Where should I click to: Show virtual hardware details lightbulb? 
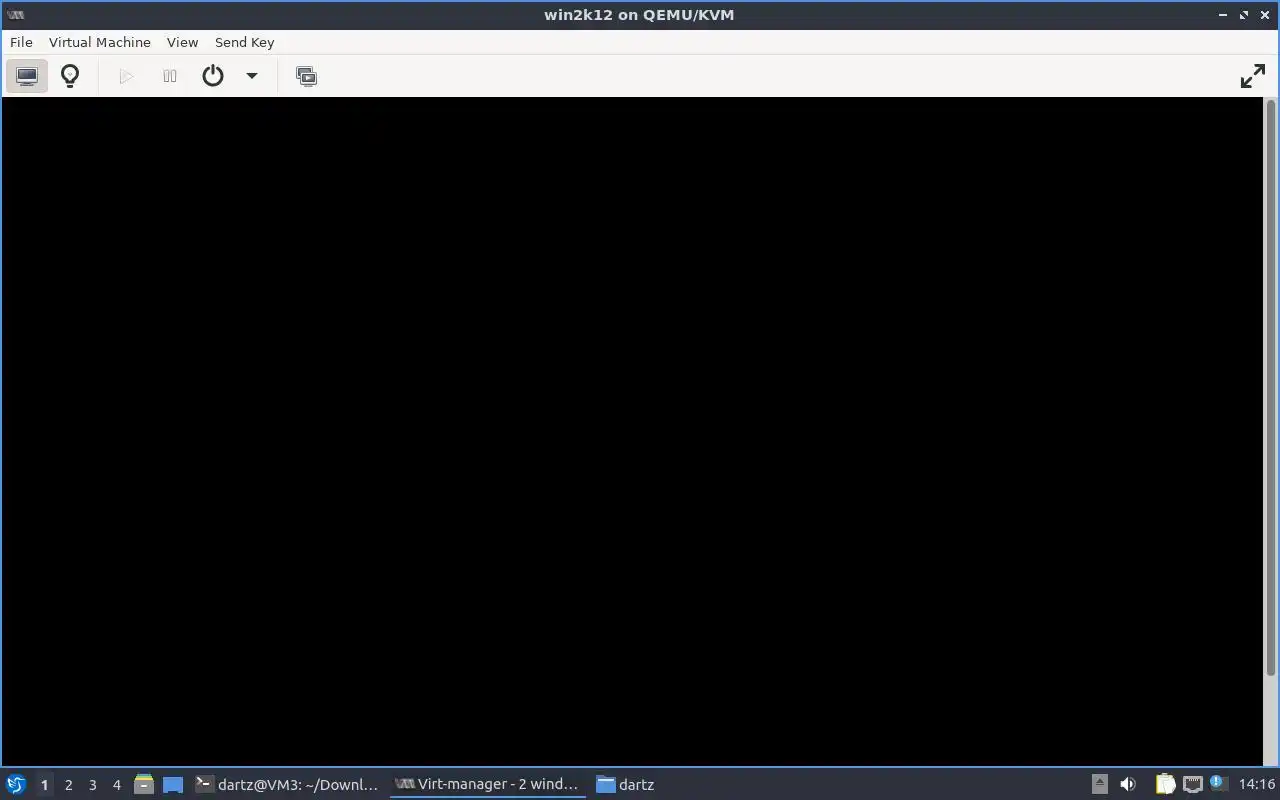coord(70,76)
